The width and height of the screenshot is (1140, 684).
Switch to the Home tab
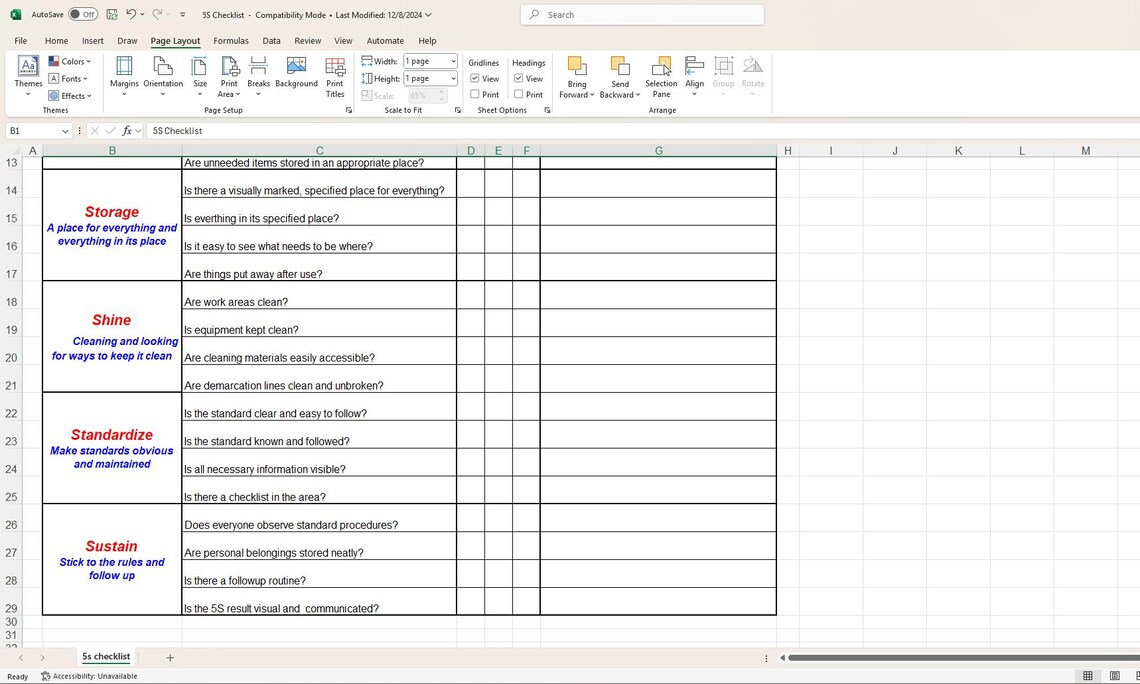point(56,41)
